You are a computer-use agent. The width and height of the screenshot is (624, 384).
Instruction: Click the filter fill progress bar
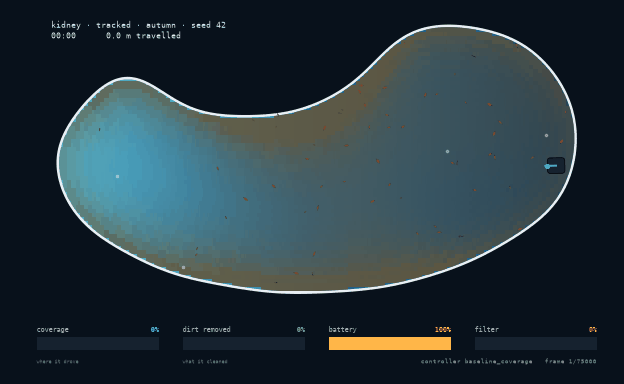[536, 343]
